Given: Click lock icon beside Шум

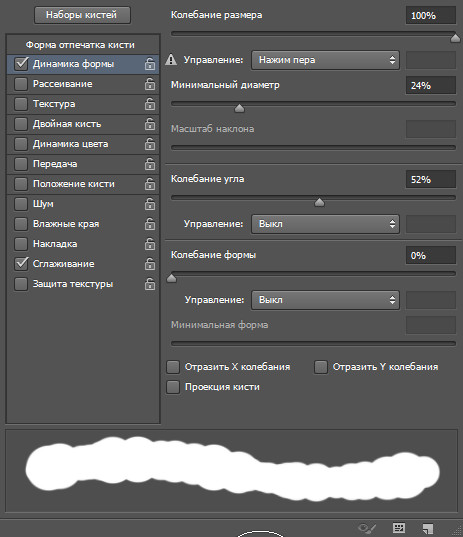Looking at the screenshot, I should point(150,204).
